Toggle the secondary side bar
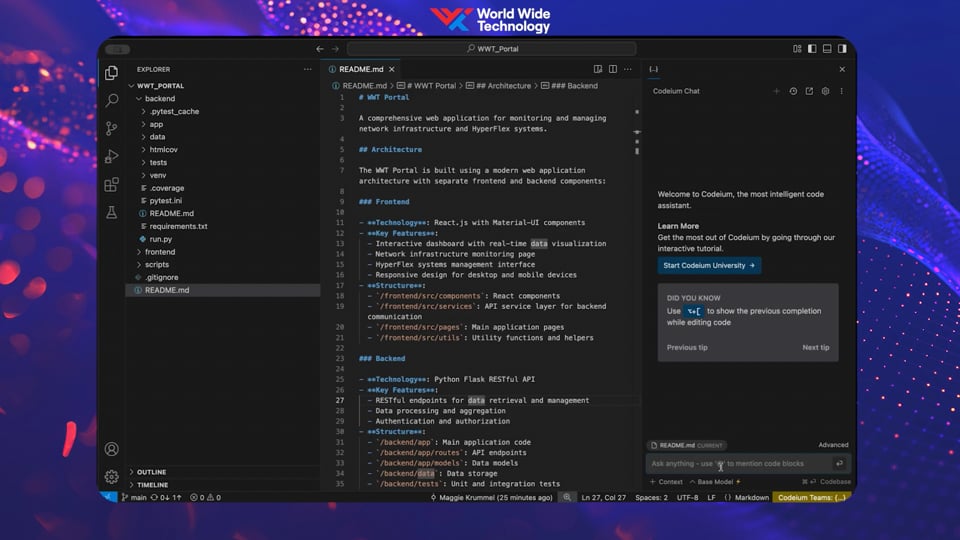The image size is (960, 540). (x=842, y=48)
